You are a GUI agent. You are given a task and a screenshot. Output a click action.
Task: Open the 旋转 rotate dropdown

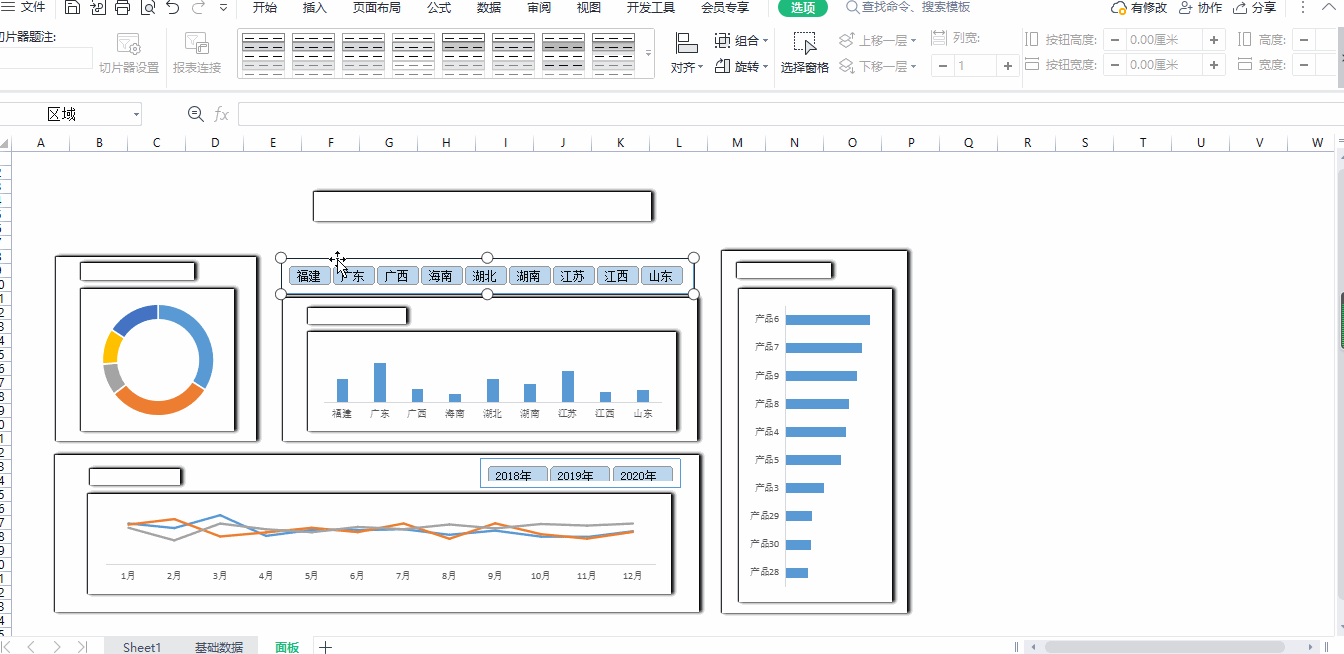(x=741, y=67)
